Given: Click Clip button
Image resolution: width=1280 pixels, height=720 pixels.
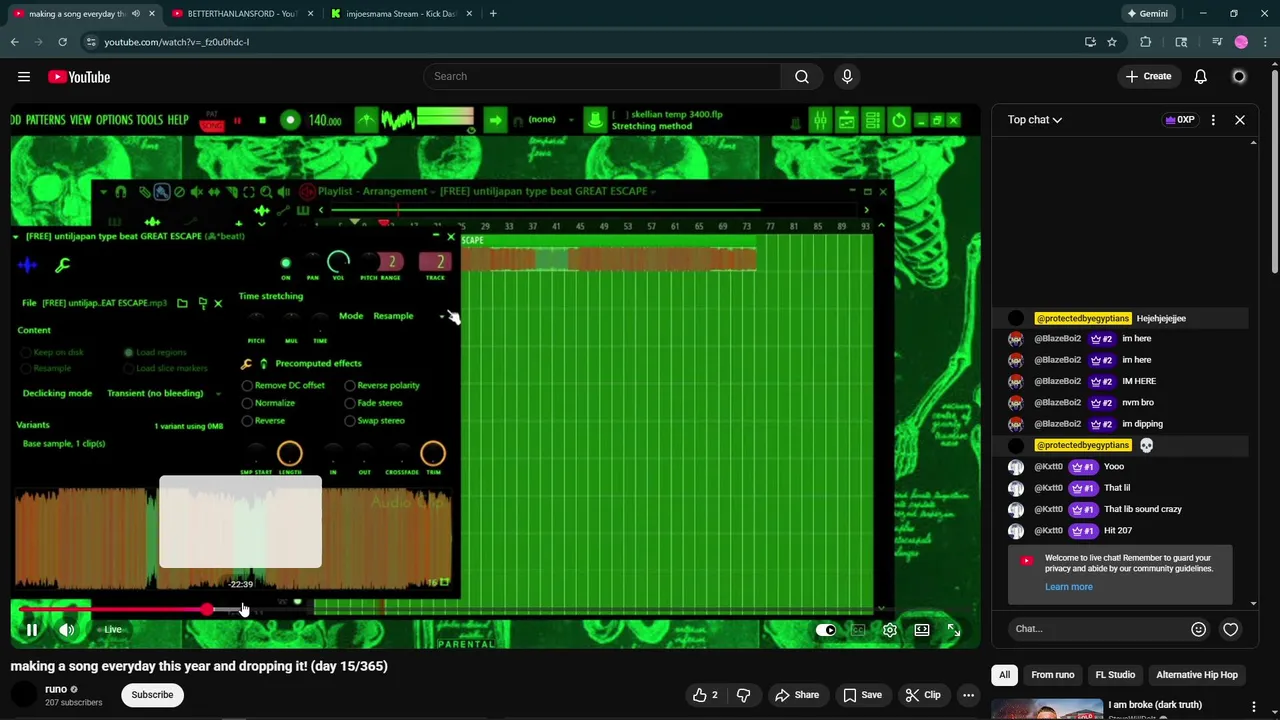Looking at the screenshot, I should coord(923,695).
